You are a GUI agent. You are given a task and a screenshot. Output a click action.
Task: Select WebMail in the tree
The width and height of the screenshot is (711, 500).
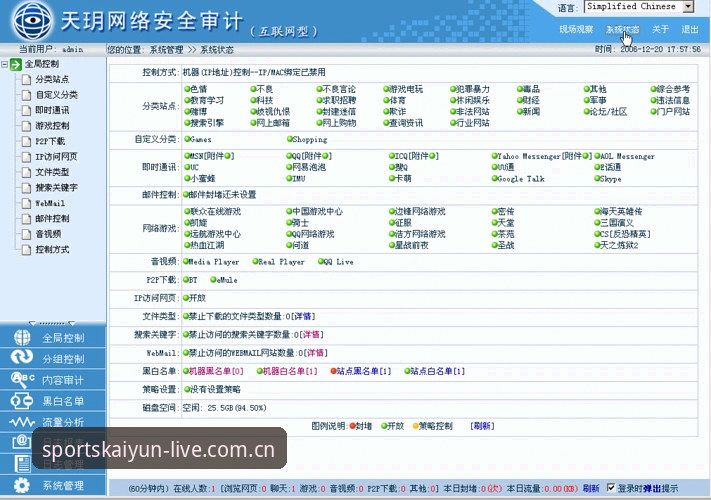50,204
